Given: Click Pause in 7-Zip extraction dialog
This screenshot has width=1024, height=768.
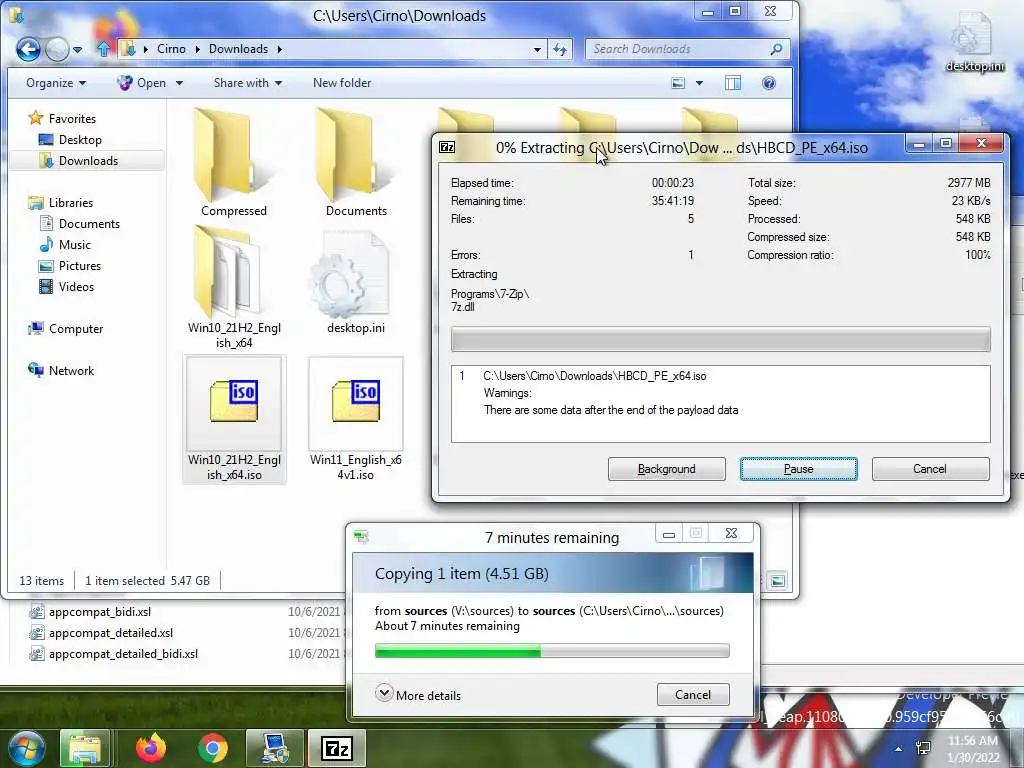Looking at the screenshot, I should click(798, 469).
